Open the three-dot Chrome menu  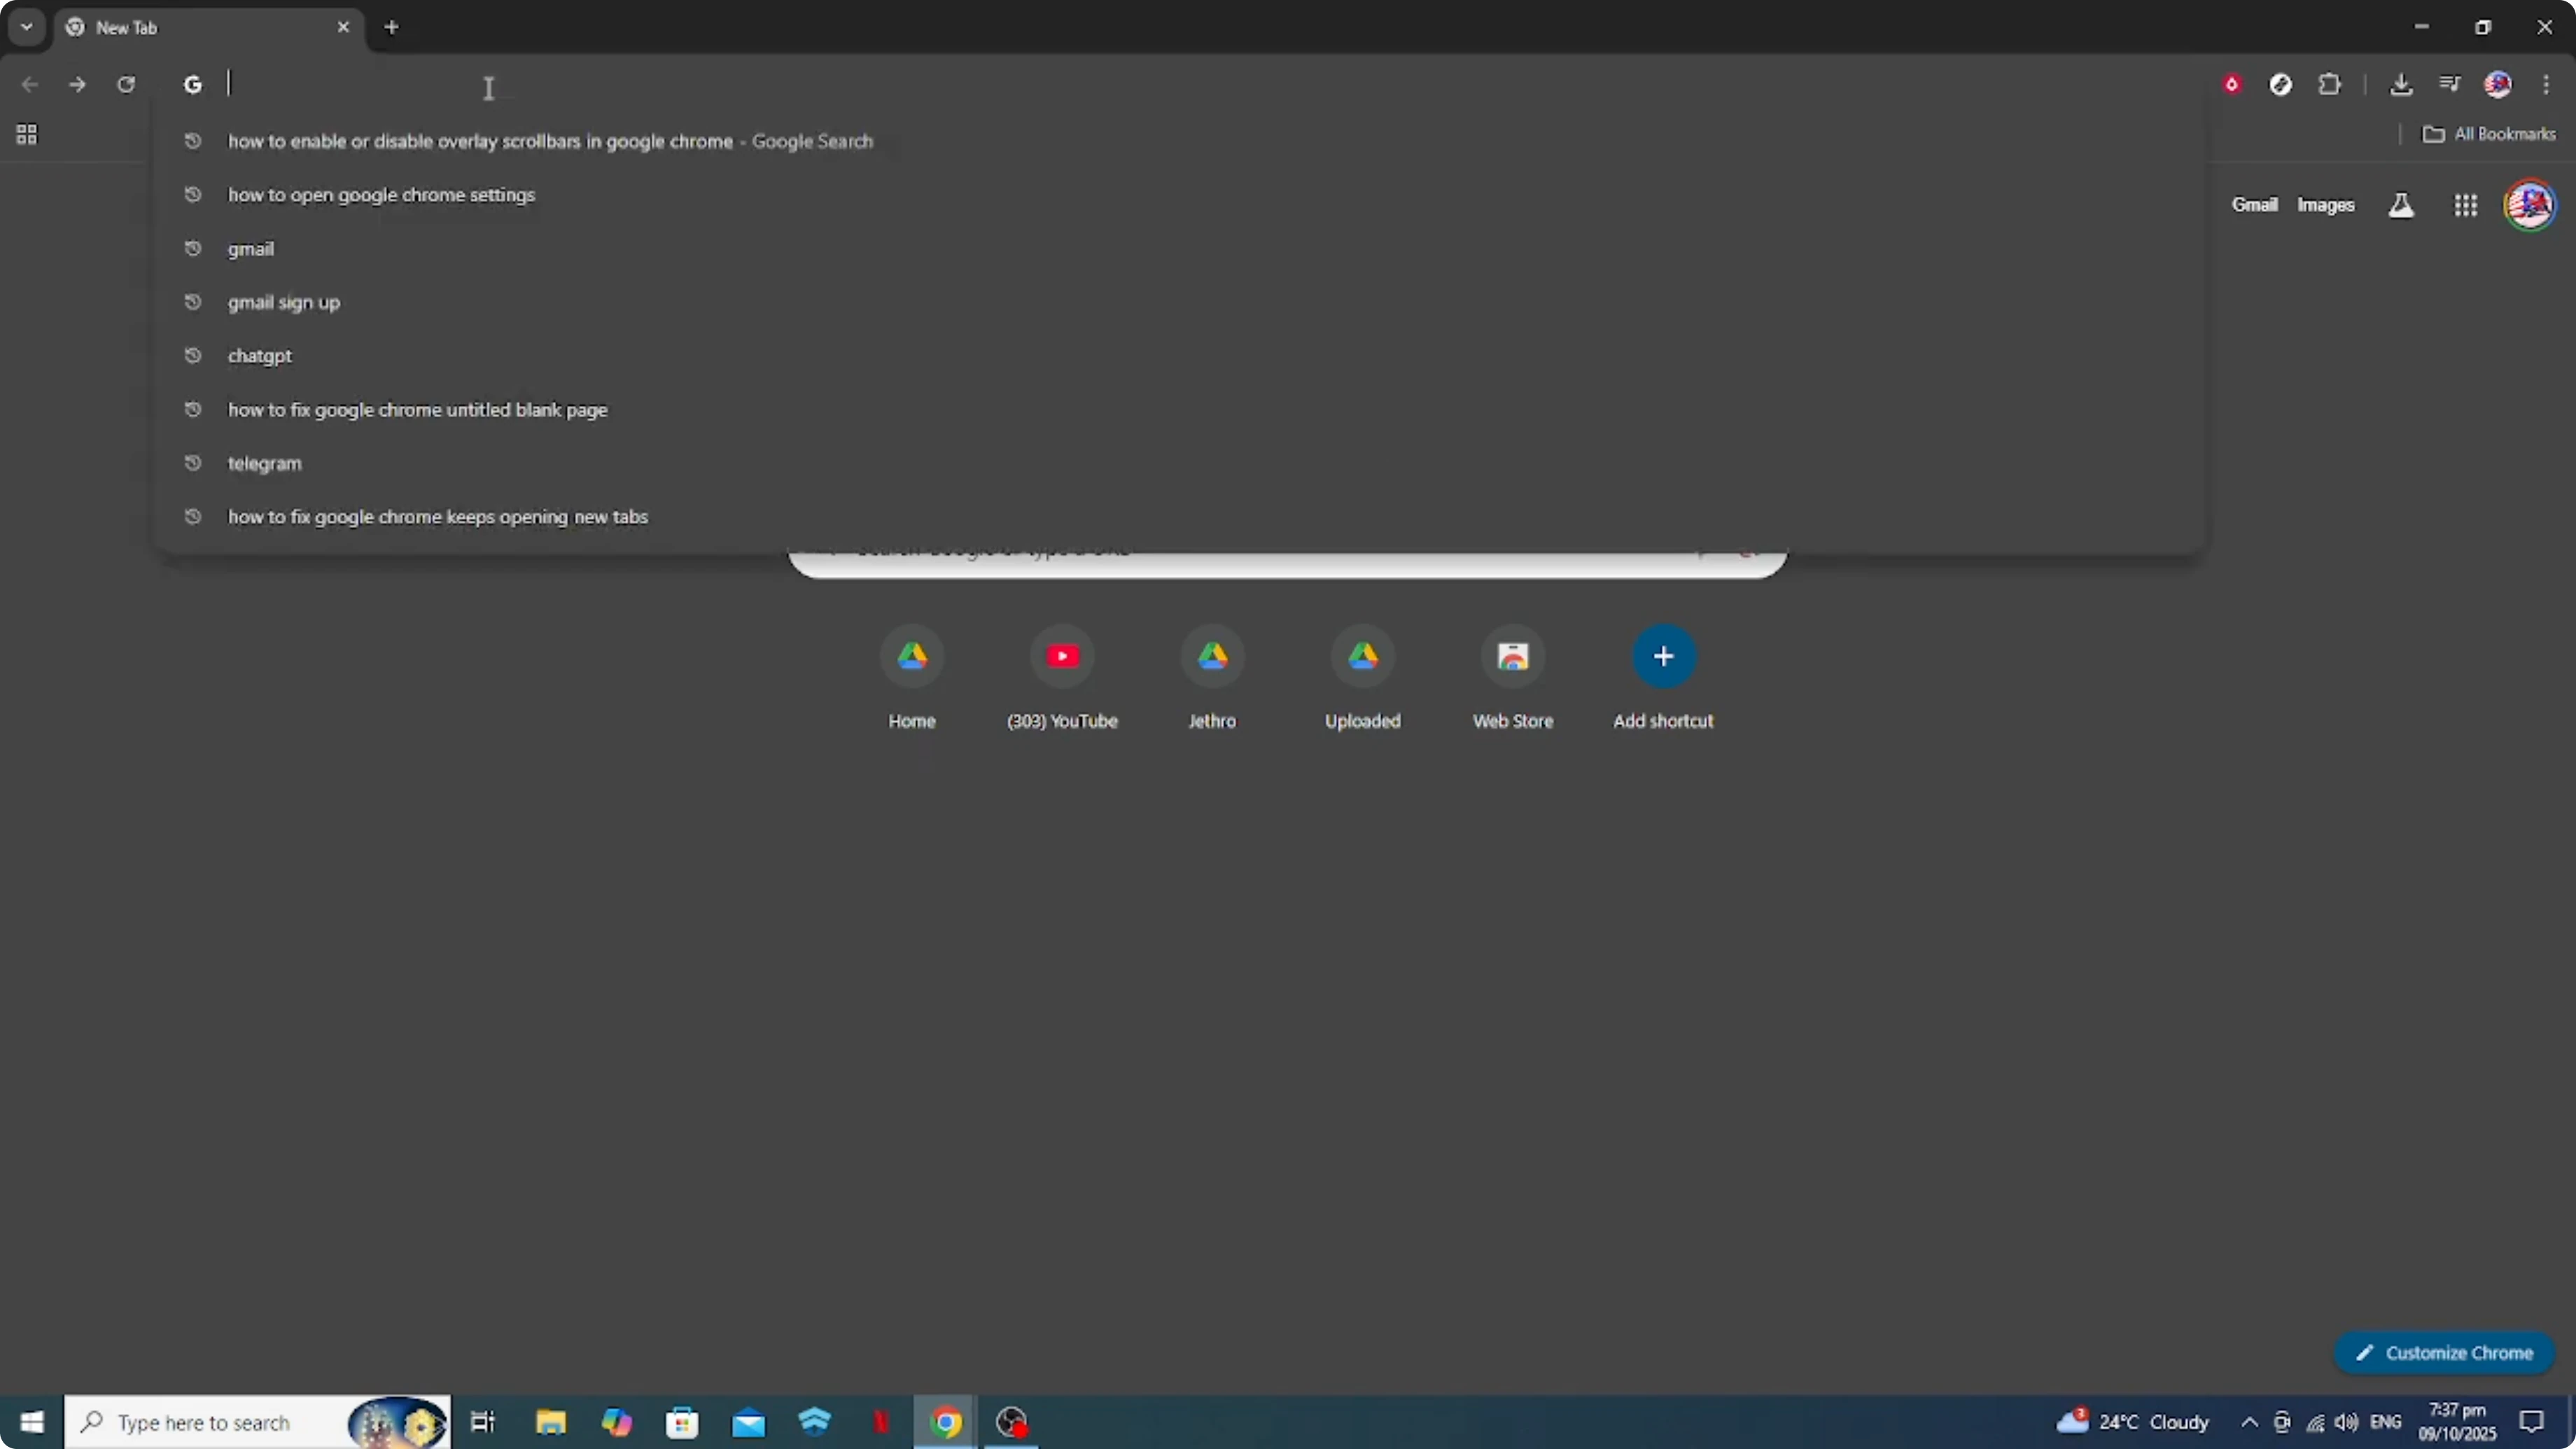2548,84
